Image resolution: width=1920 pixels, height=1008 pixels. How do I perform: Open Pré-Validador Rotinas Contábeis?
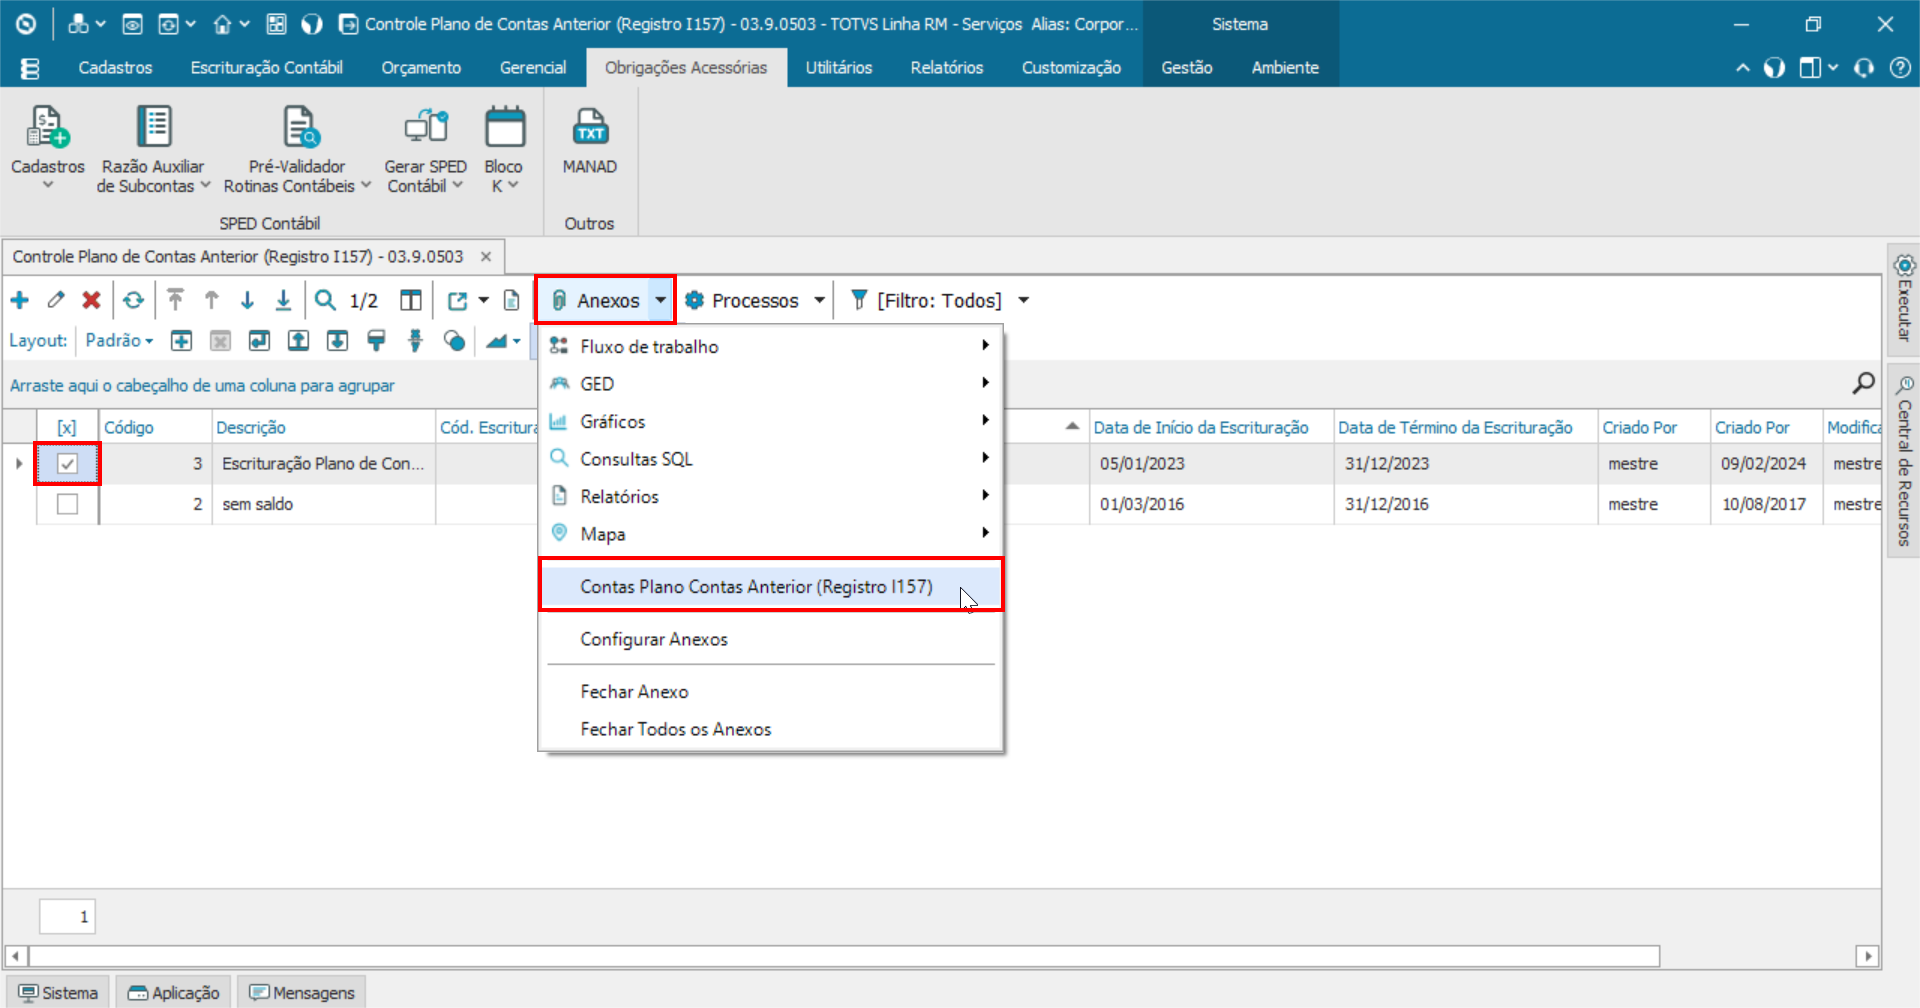point(297,148)
